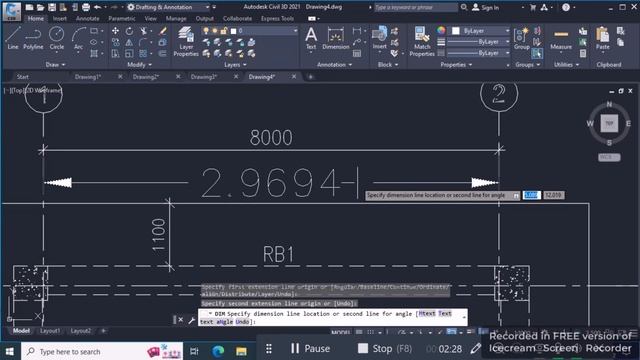The height and width of the screenshot is (360, 640).
Task: Open the Annotate ribbon tab
Action: click(87, 18)
